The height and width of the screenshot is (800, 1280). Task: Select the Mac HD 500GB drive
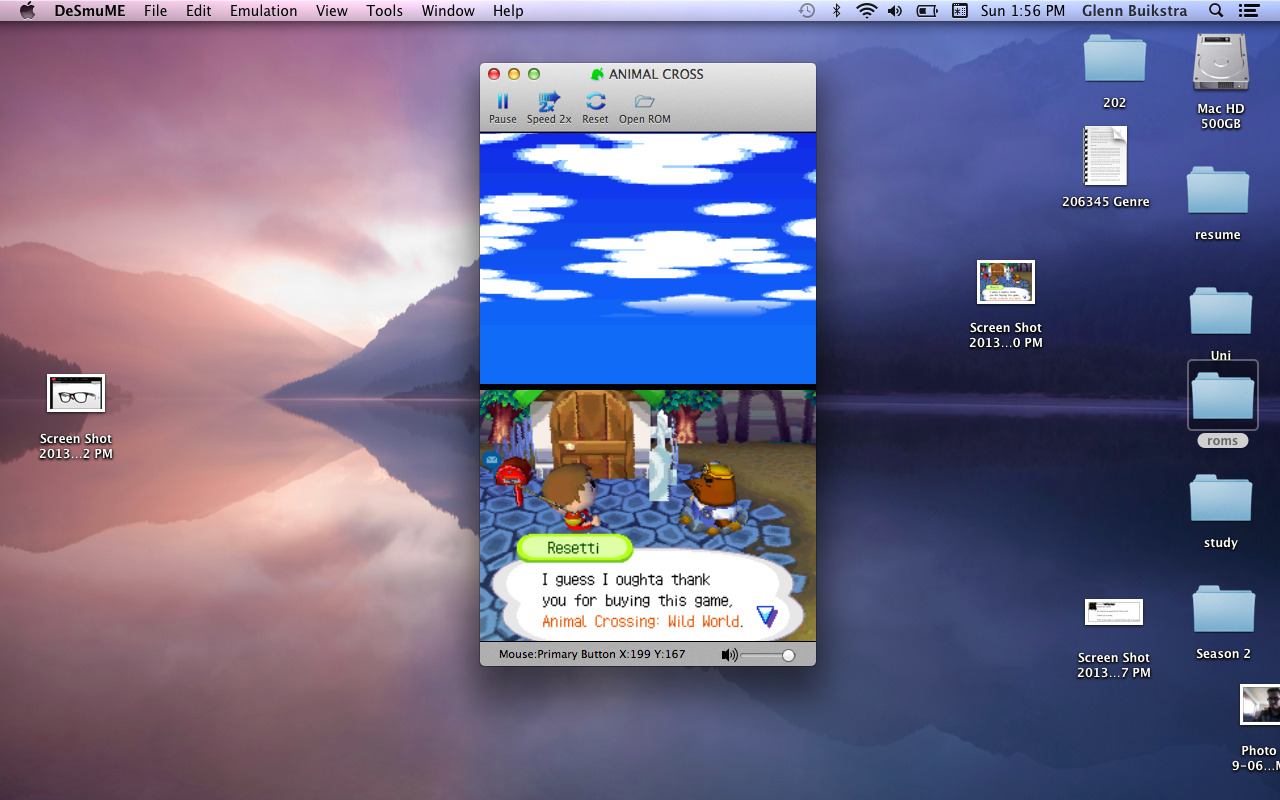pos(1221,62)
